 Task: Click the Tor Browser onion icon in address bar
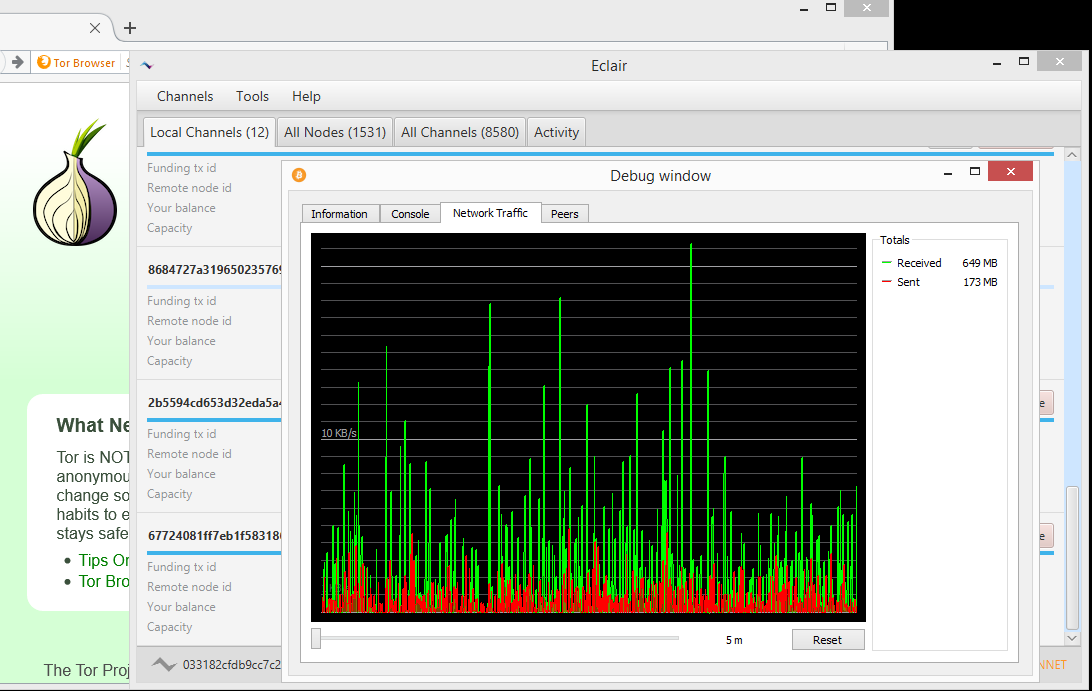click(44, 62)
